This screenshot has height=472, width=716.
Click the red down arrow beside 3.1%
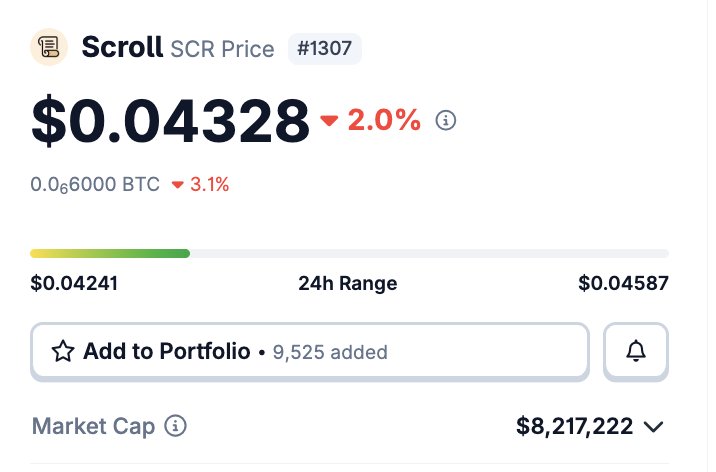point(178,185)
